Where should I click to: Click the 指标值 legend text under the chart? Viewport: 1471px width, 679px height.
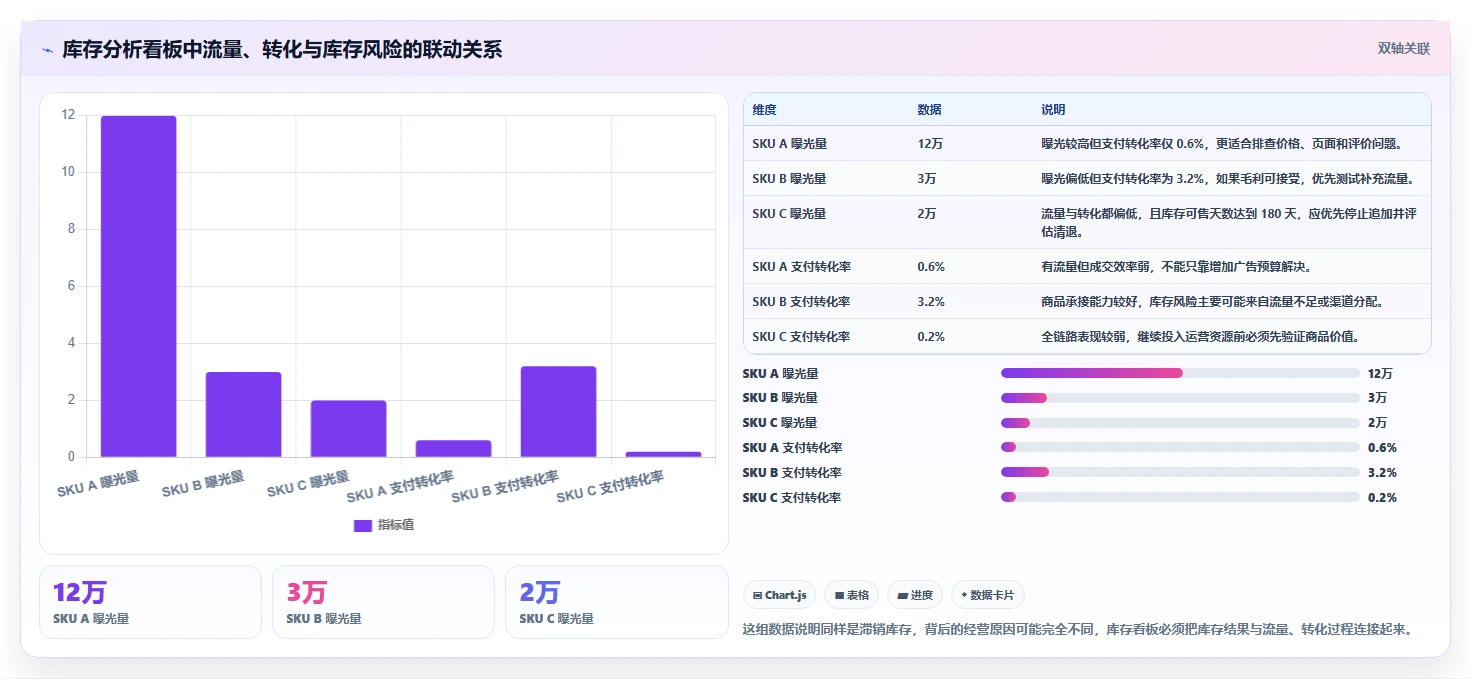tap(395, 525)
